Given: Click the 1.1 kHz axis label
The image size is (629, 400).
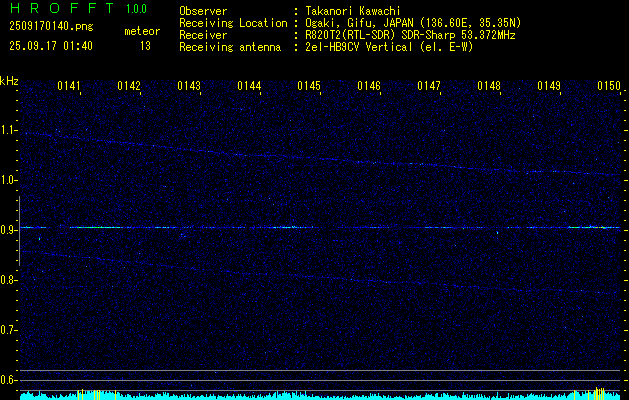Looking at the screenshot, I should pos(9,130).
